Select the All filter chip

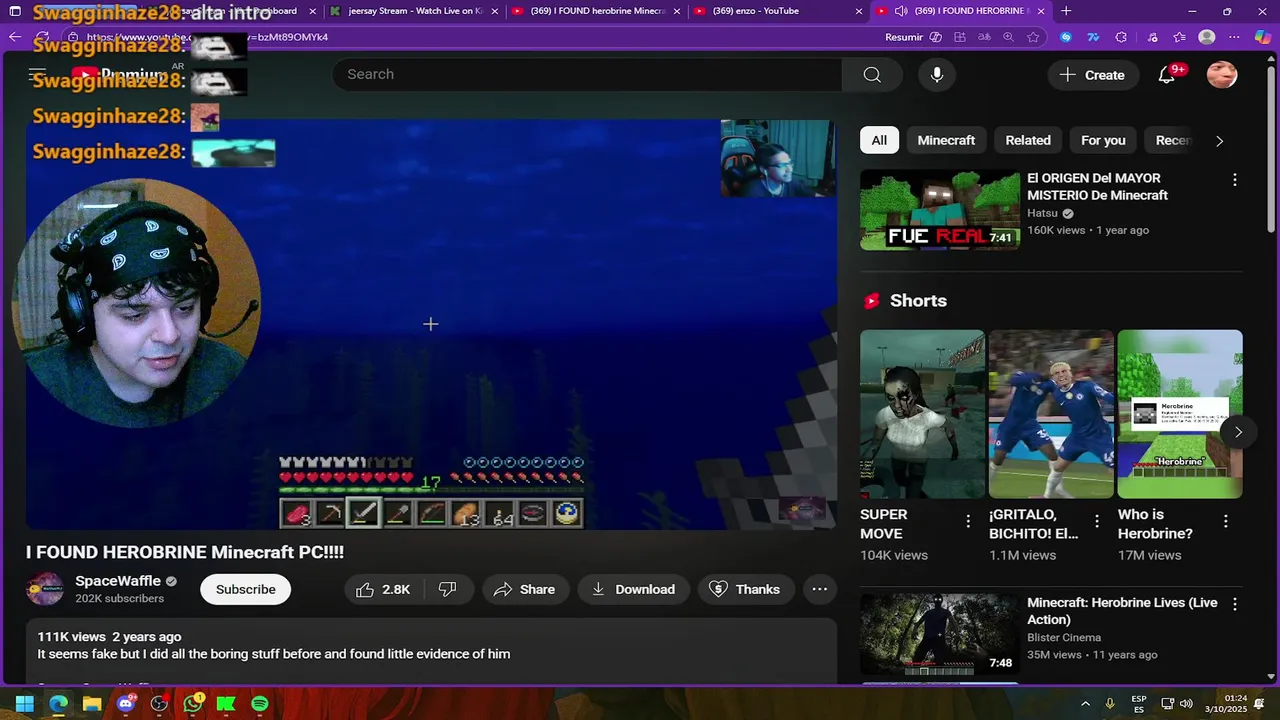point(879,141)
